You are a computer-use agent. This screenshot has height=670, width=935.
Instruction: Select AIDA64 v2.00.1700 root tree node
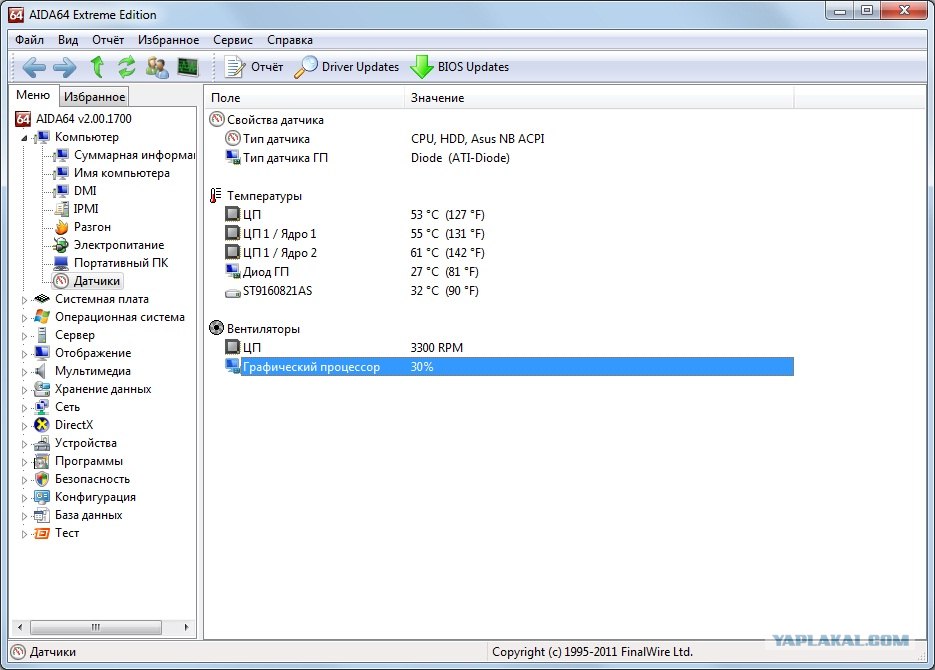83,119
